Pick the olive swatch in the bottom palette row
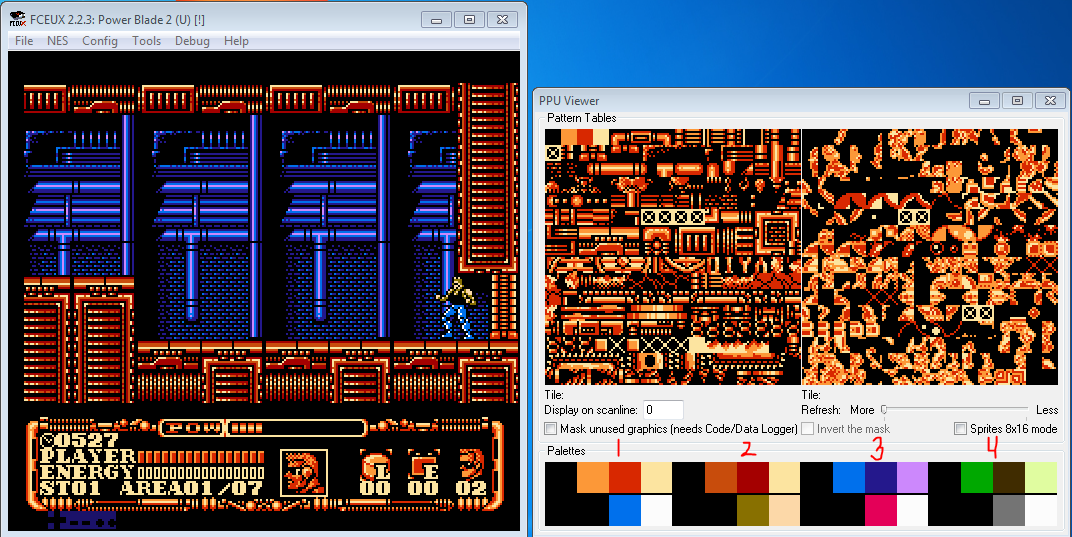The image size is (1072, 537). point(753,510)
